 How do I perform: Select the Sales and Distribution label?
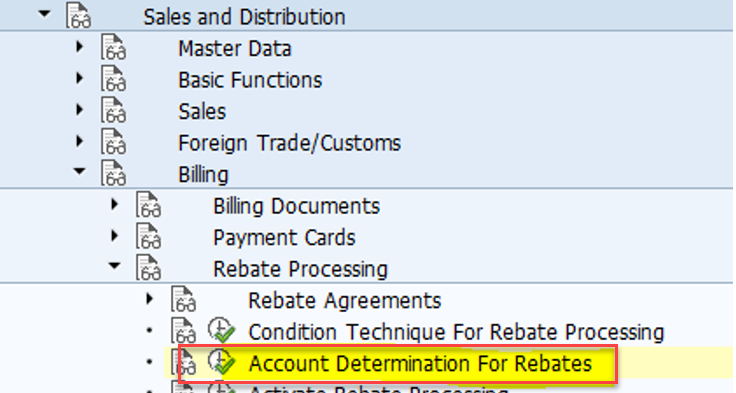pos(244,17)
